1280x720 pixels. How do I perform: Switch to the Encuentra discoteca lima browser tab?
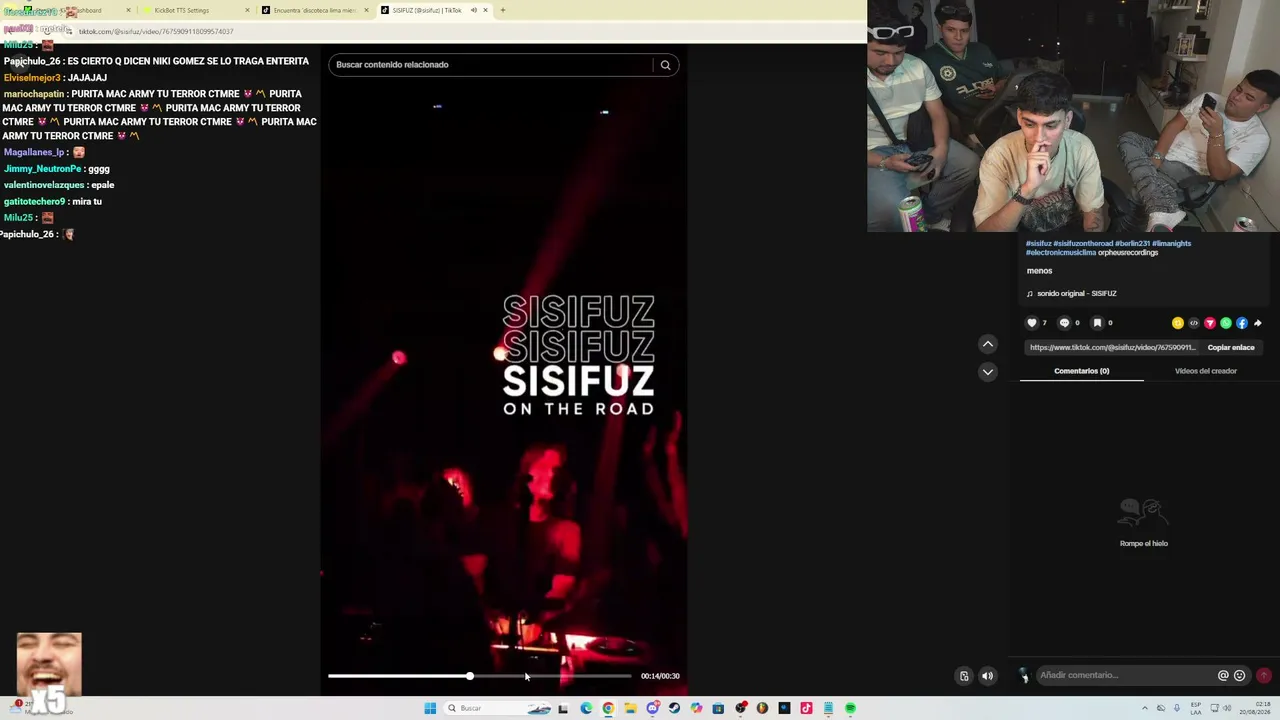316,10
